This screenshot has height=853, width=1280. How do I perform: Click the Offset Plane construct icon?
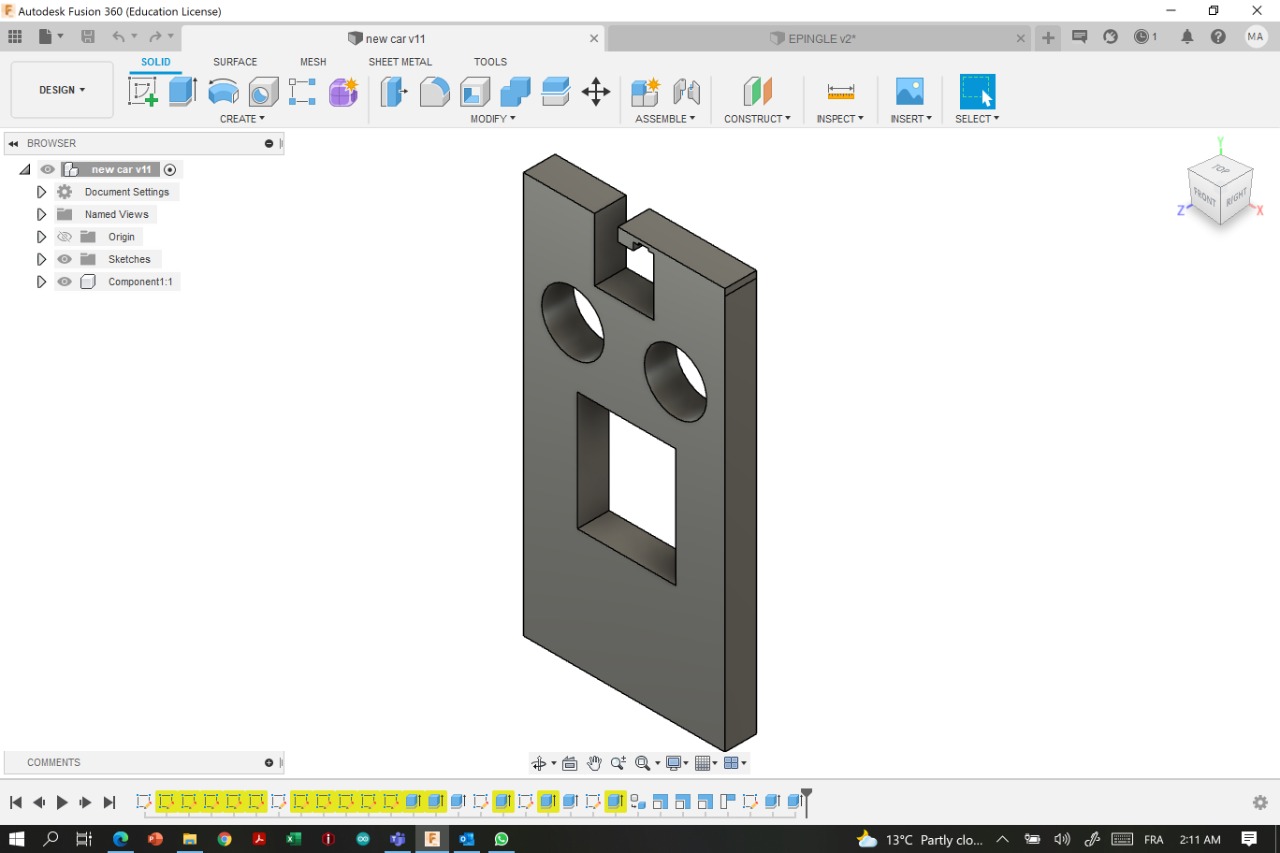tap(757, 92)
